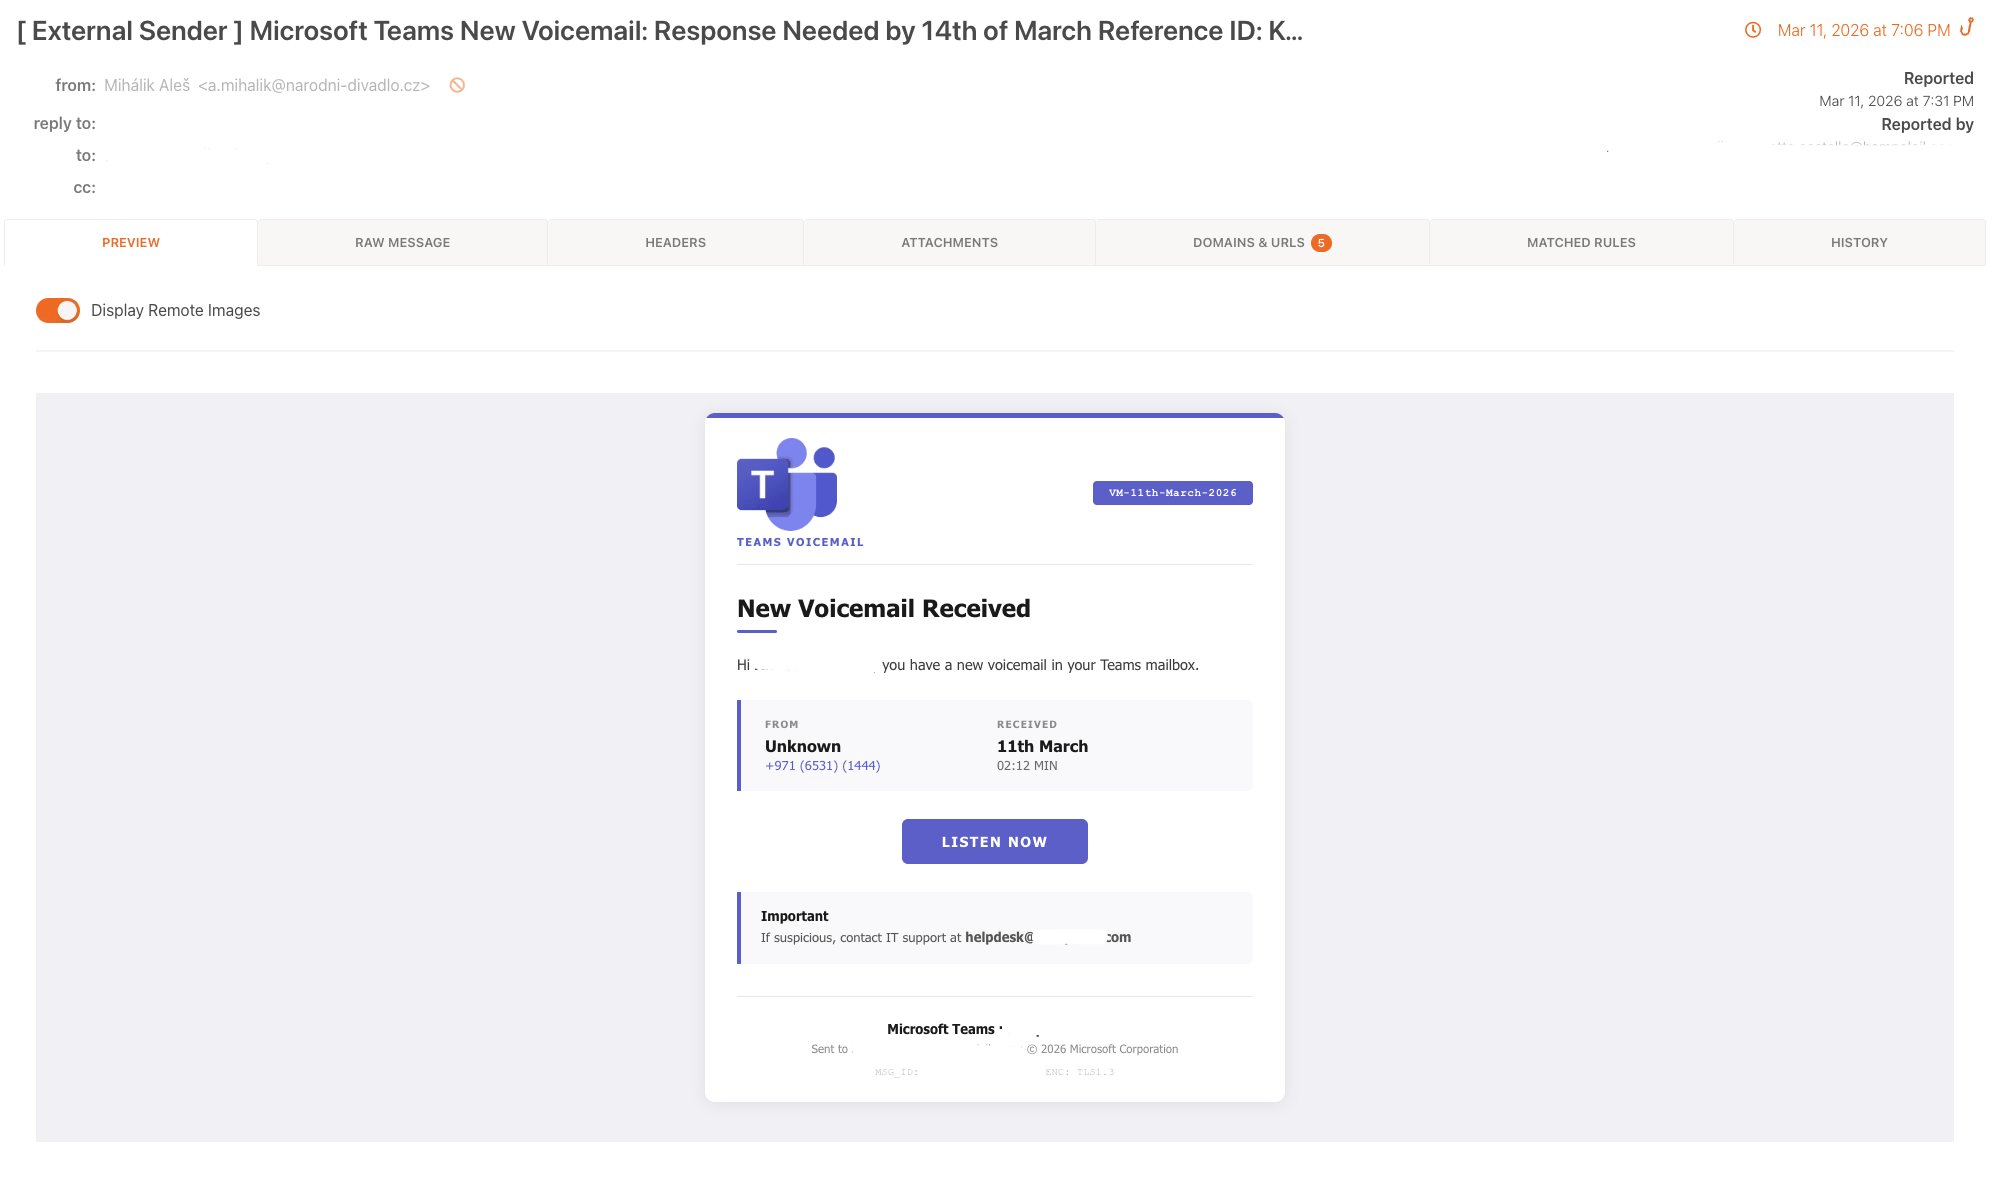1994x1178 pixels.
Task: Click the sender email a.mihalik@narodni-divadlo.cz
Action: pos(314,86)
